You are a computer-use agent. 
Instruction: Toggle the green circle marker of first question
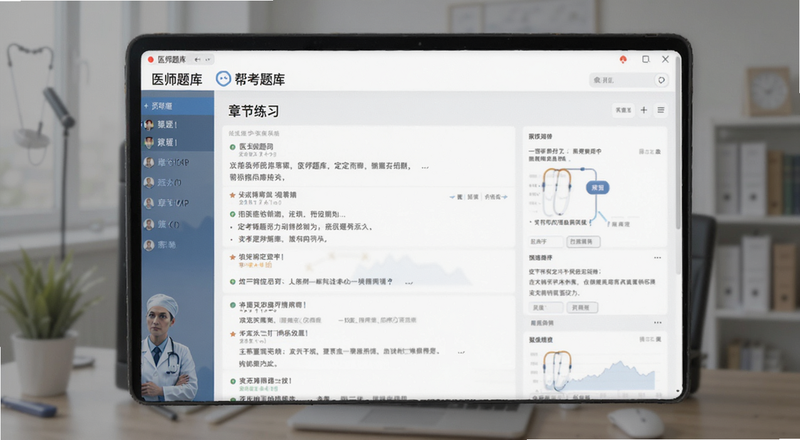click(233, 147)
